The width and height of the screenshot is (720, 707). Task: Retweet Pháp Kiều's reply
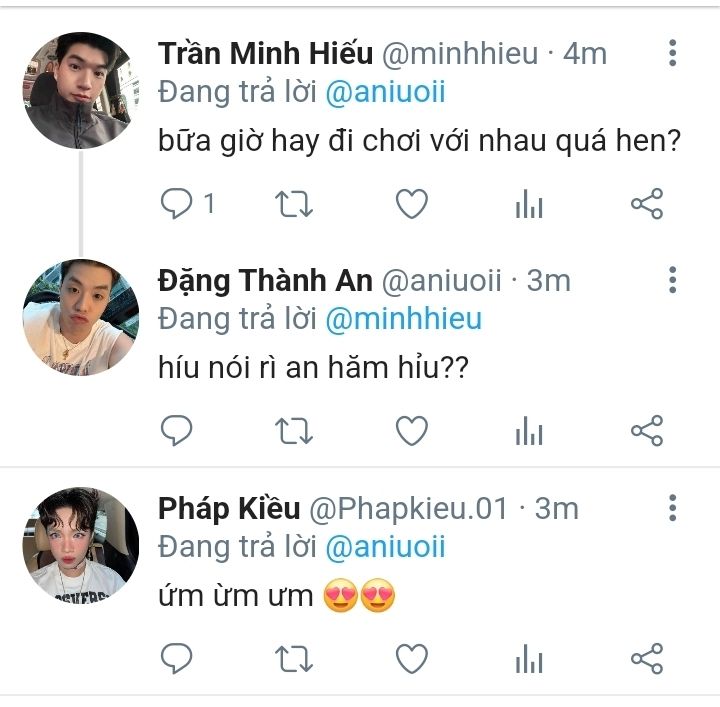pyautogui.click(x=294, y=658)
